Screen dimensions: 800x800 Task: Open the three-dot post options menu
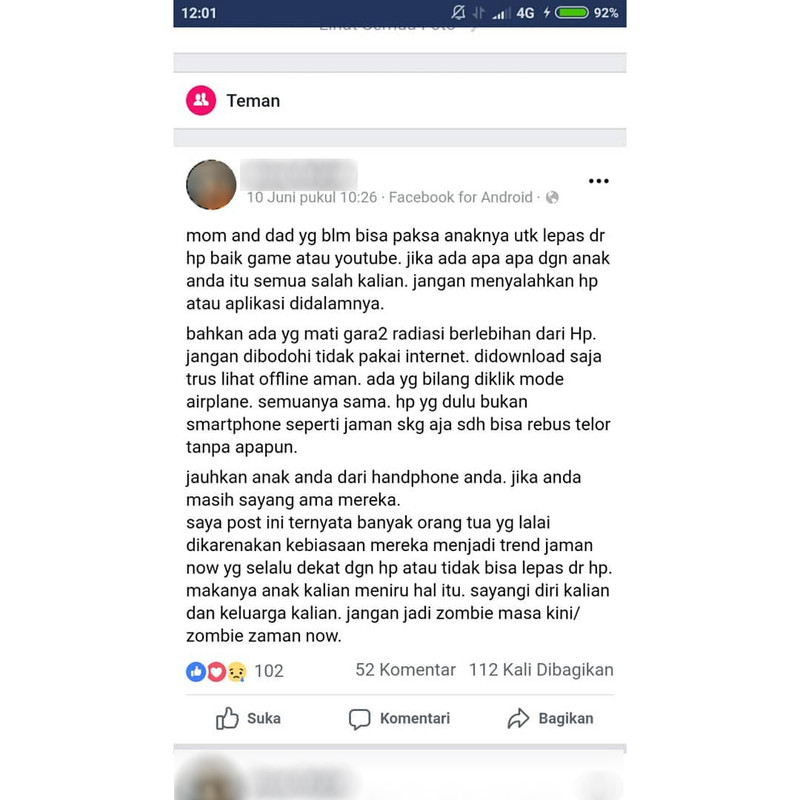coord(598,181)
